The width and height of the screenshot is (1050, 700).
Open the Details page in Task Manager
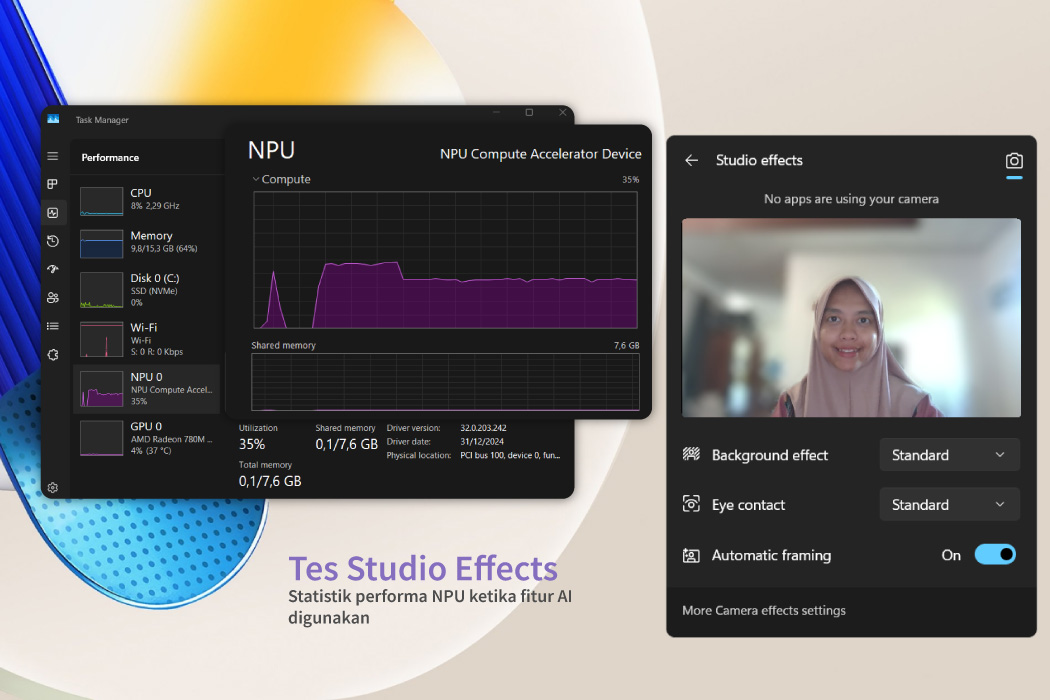(53, 326)
